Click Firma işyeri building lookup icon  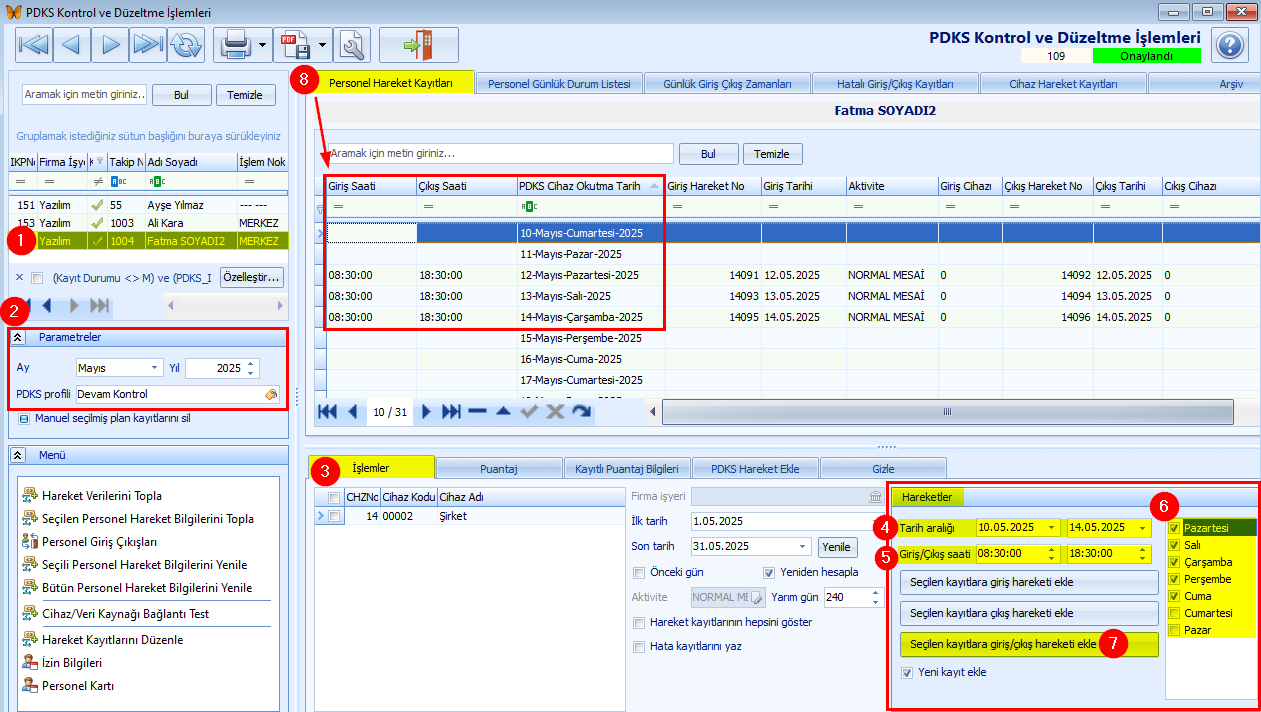click(x=875, y=496)
